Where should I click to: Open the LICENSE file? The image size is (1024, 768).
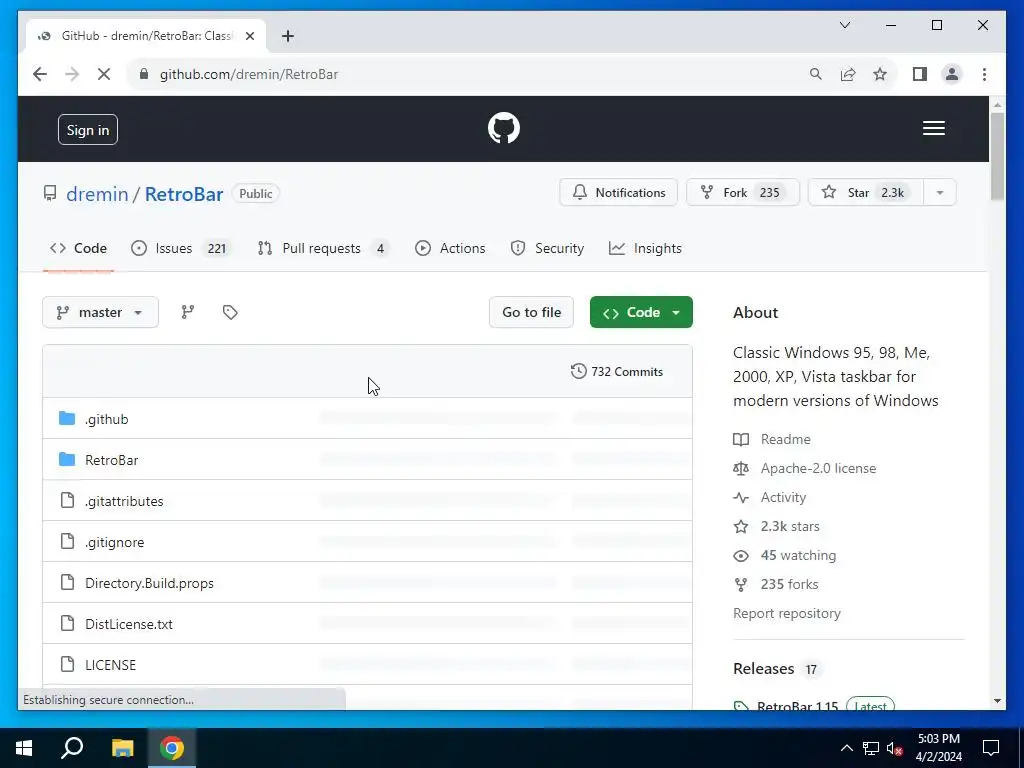[110, 665]
